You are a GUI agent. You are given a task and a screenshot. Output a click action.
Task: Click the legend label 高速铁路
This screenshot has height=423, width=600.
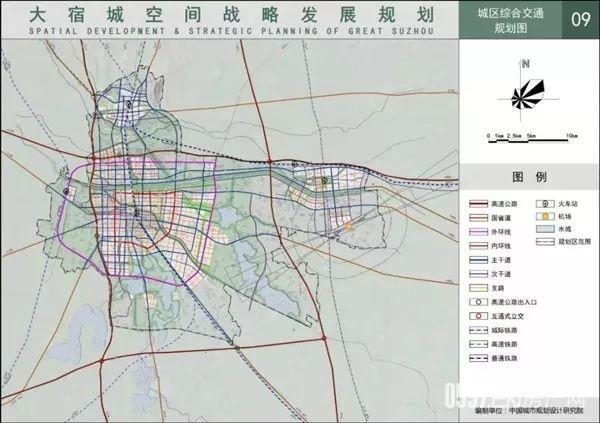pyautogui.click(x=504, y=344)
